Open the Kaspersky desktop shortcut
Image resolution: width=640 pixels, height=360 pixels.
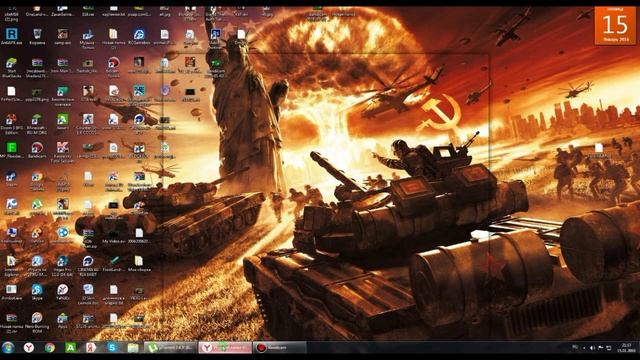tap(62, 152)
